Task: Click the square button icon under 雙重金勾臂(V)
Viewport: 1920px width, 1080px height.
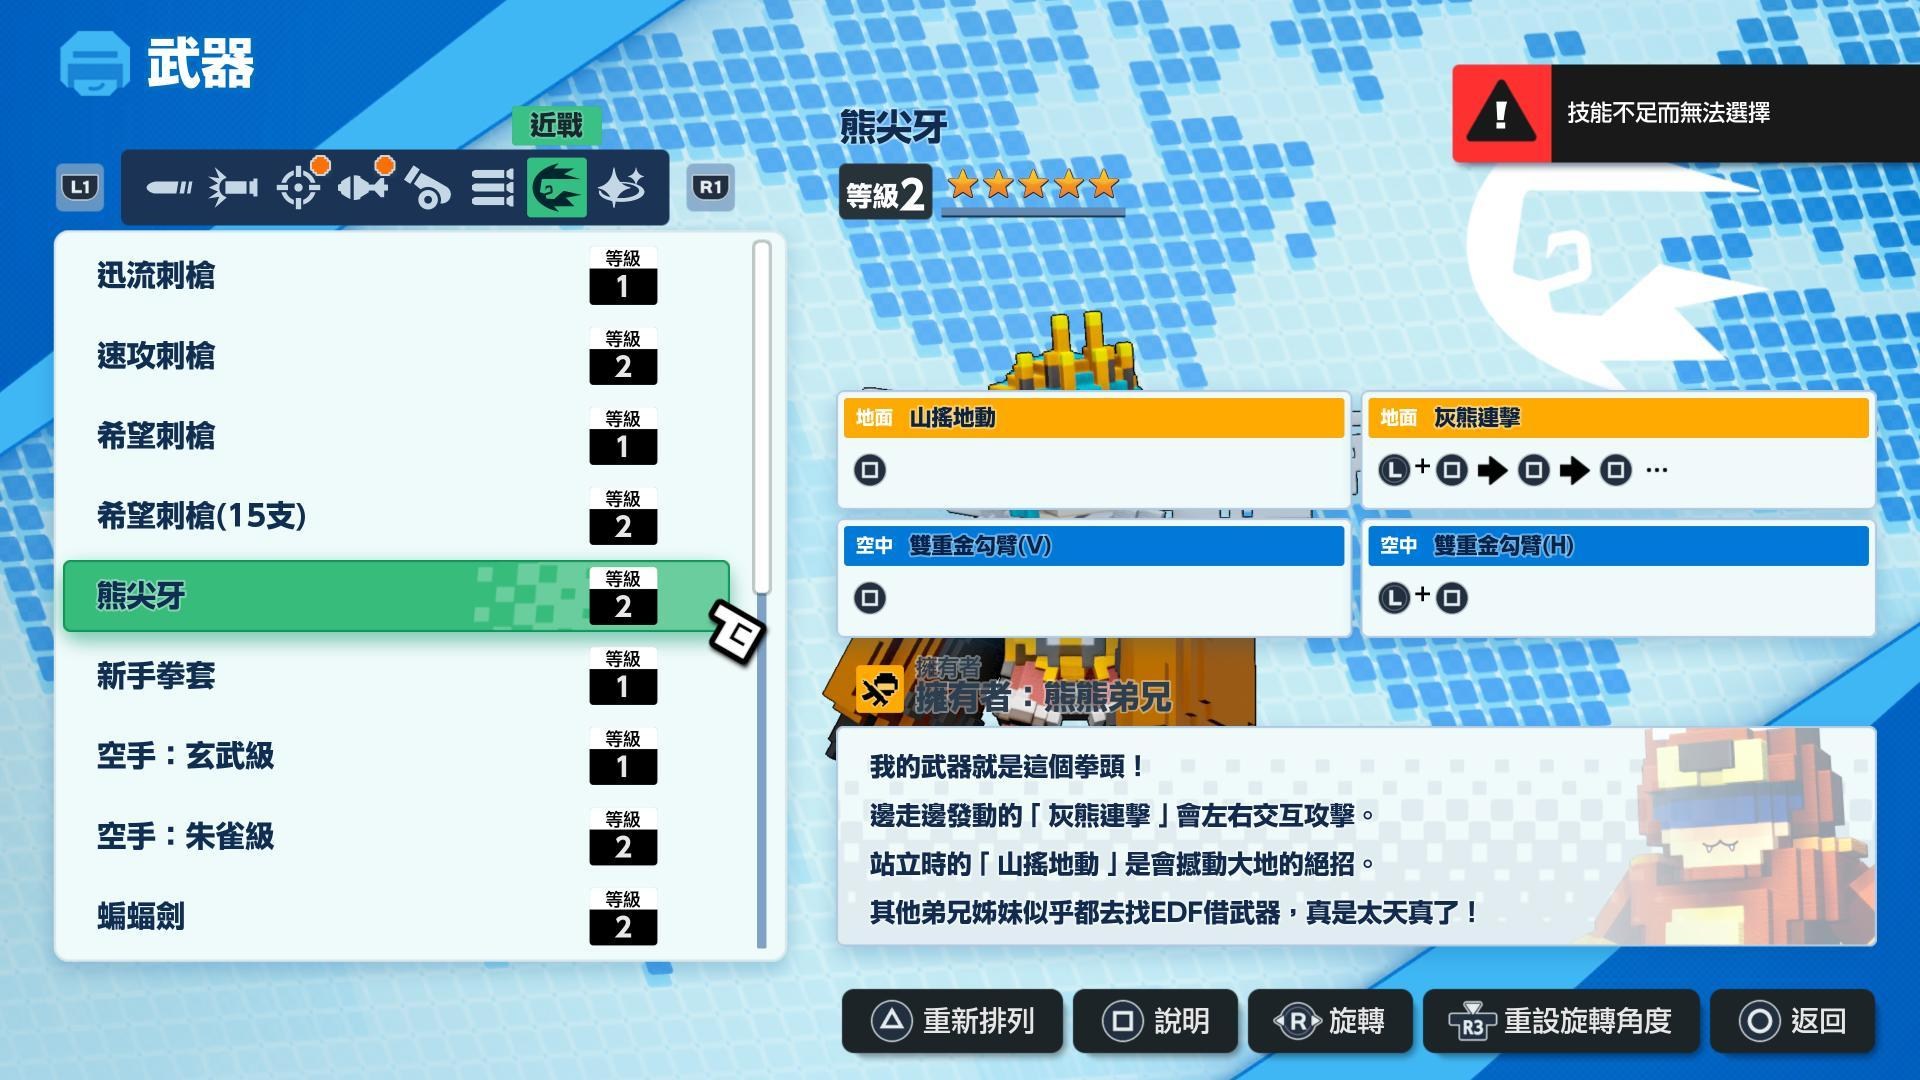Action: click(870, 598)
